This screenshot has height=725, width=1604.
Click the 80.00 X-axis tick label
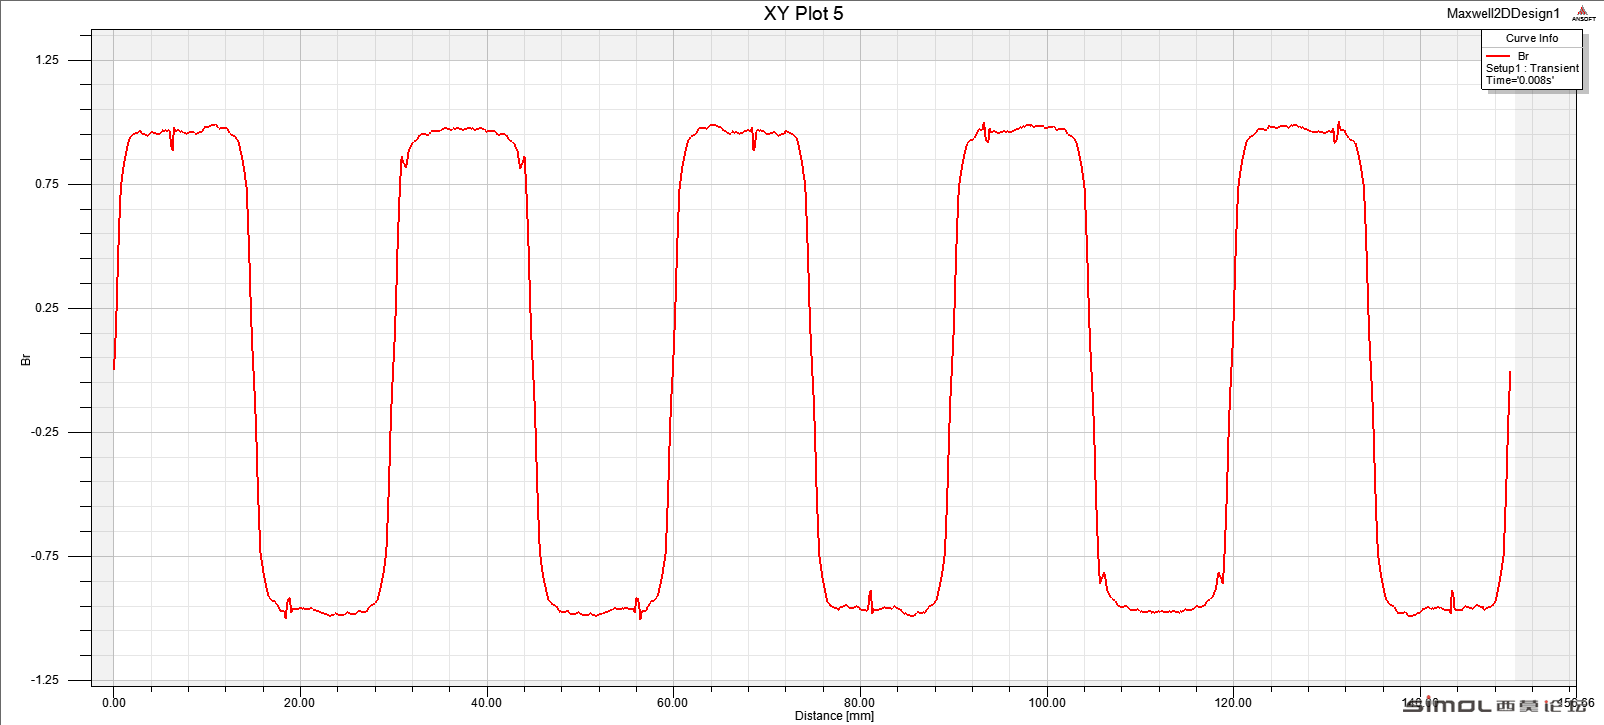[859, 702]
